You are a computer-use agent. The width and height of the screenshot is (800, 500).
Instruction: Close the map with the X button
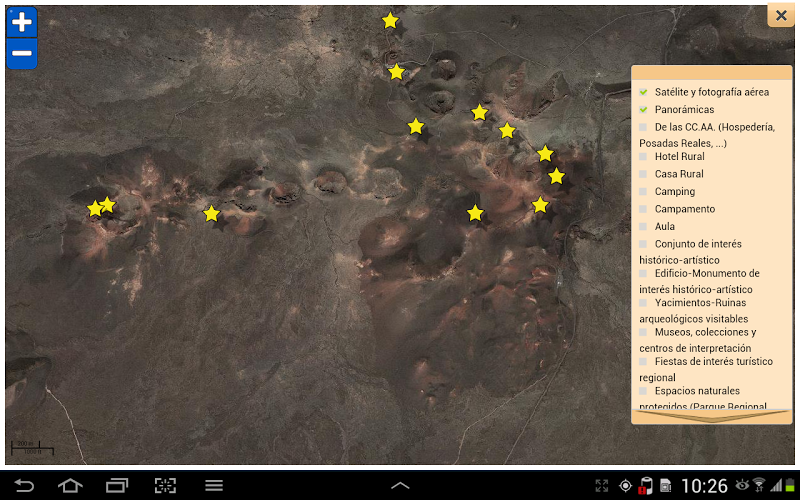(781, 16)
